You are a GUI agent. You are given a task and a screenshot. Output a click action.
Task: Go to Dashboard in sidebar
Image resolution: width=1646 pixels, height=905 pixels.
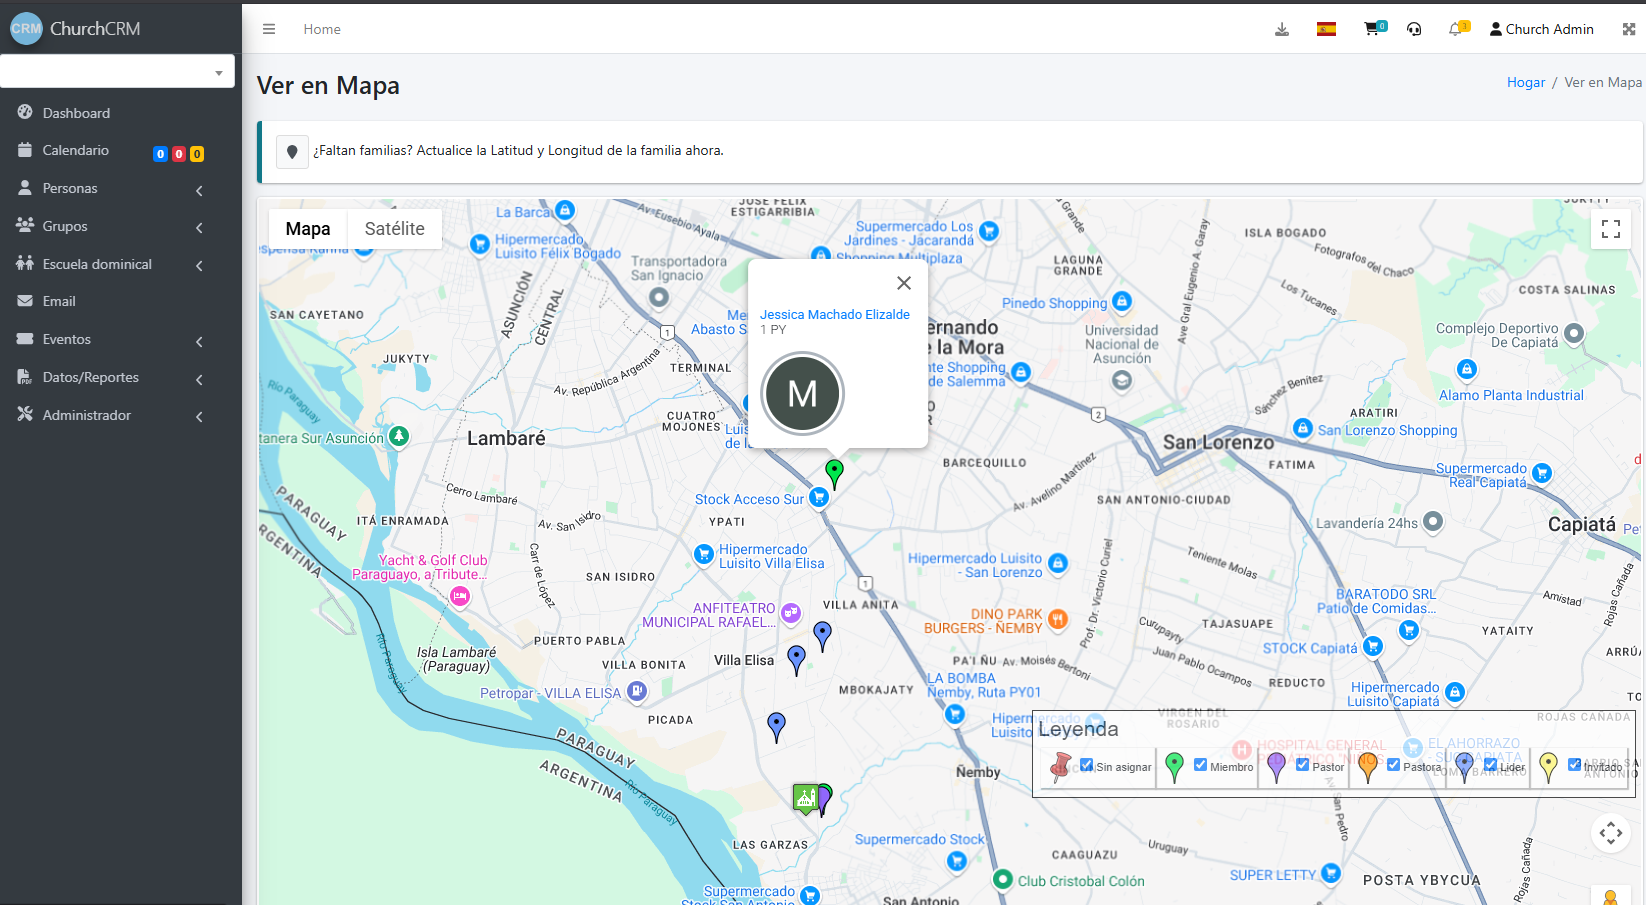click(x=76, y=113)
